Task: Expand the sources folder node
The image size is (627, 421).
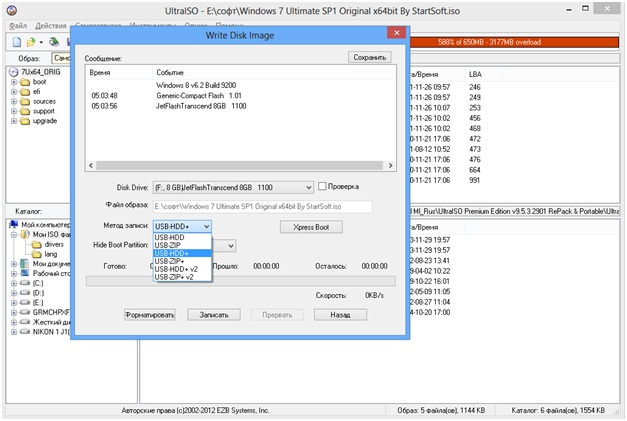Action: [14, 102]
